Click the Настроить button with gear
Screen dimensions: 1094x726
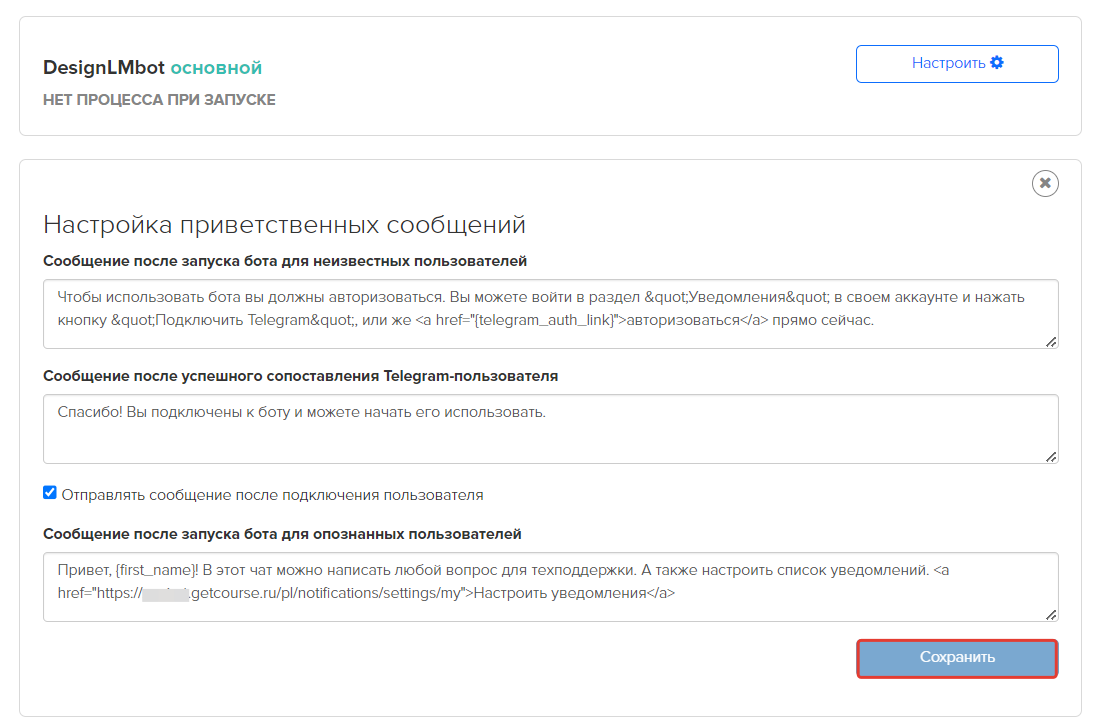pos(957,63)
